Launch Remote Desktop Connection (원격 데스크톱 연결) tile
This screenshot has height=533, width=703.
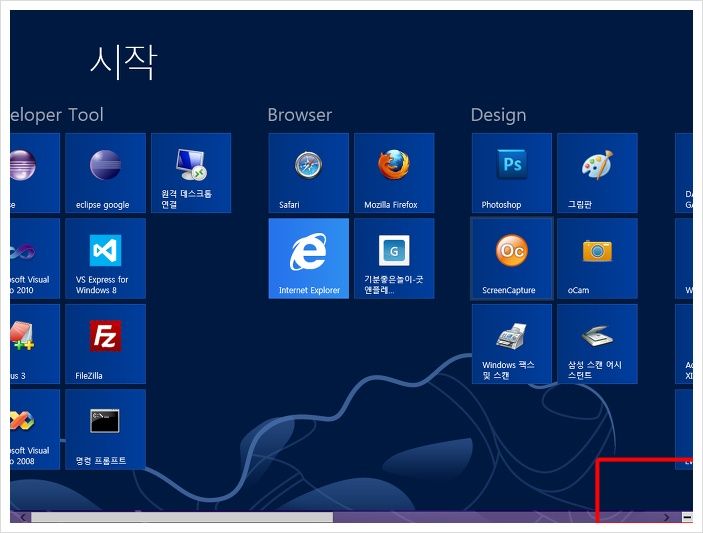(191, 173)
